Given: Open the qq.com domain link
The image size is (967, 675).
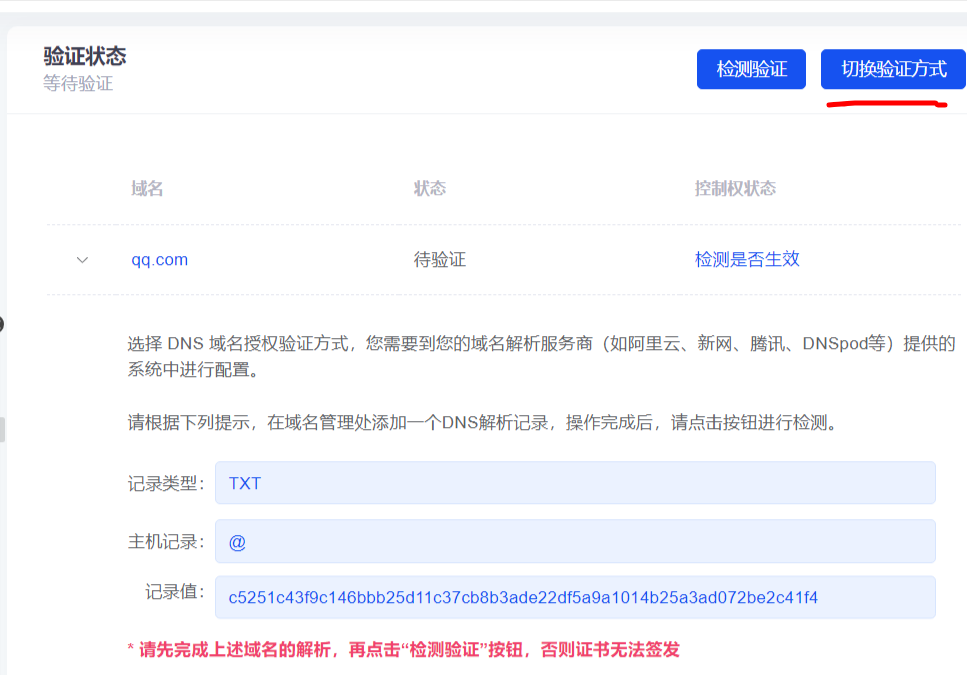Looking at the screenshot, I should click(159, 260).
